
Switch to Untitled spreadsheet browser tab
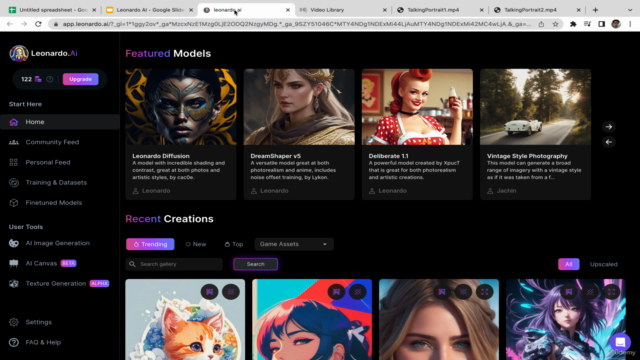pos(52,10)
